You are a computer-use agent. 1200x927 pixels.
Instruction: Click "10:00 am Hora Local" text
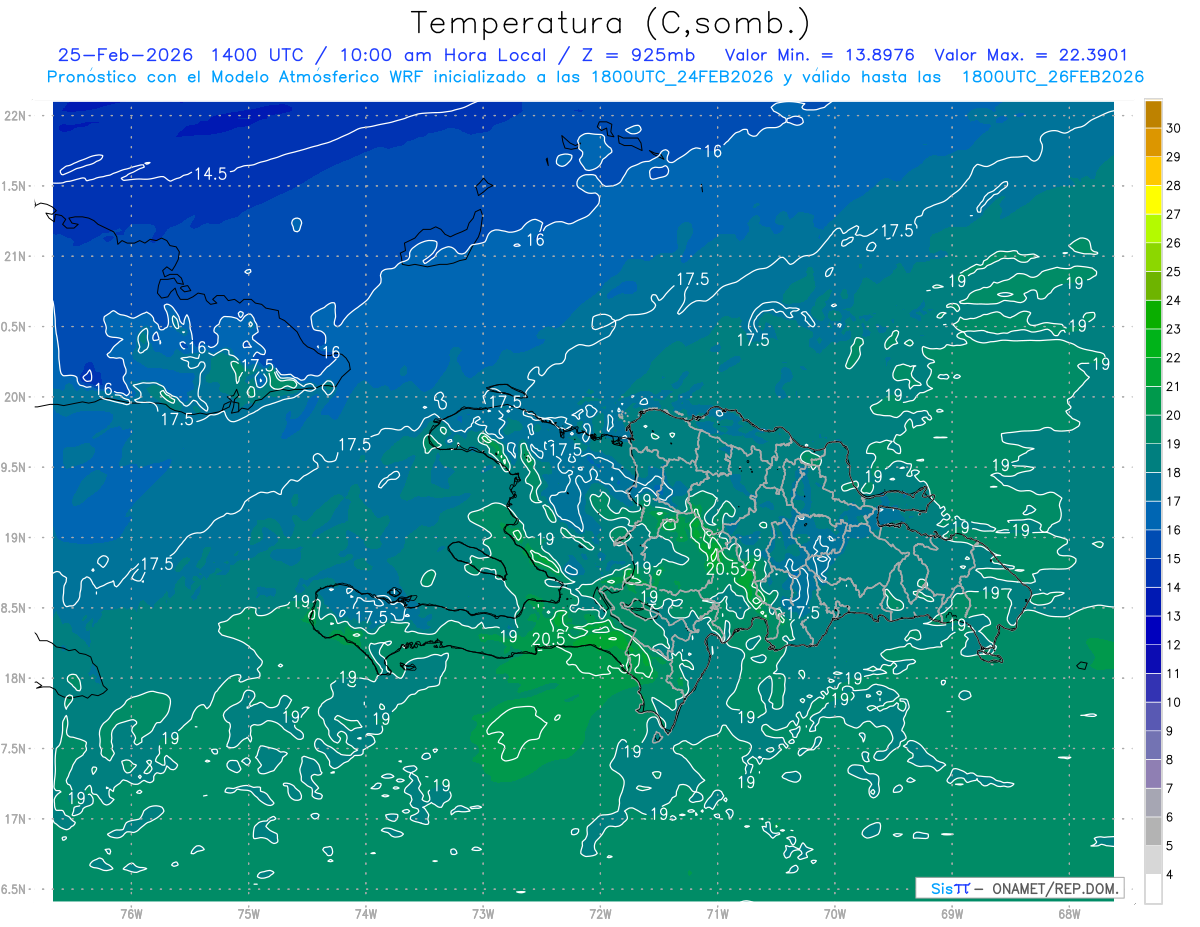[x=445, y=55]
